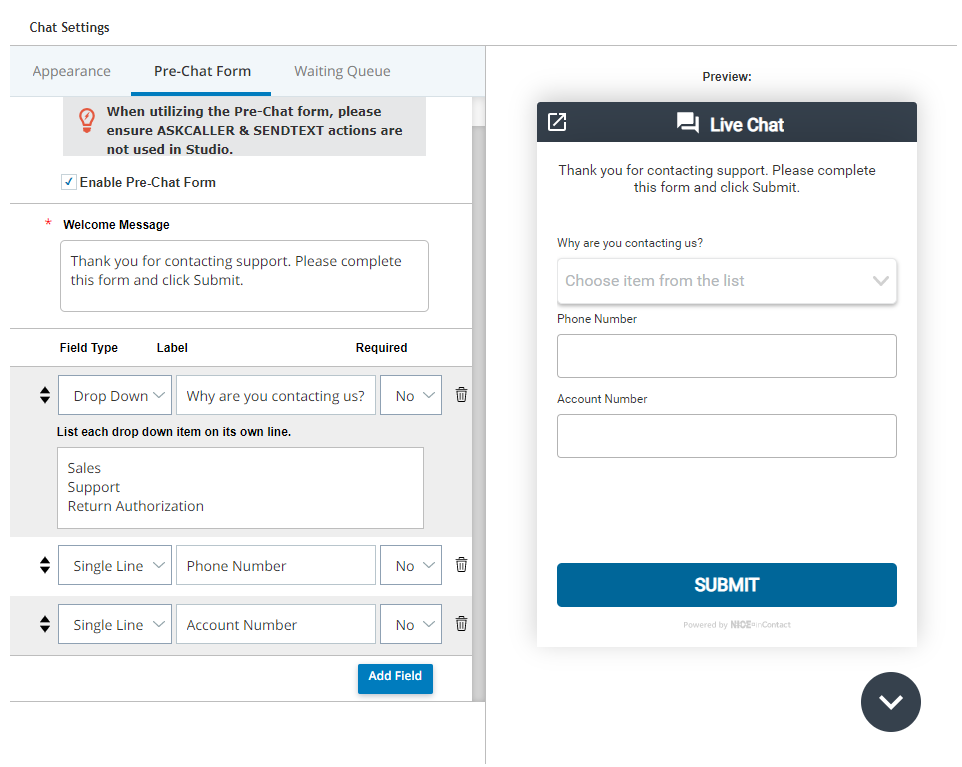Click the preview thank-you welcome text

coord(717,179)
